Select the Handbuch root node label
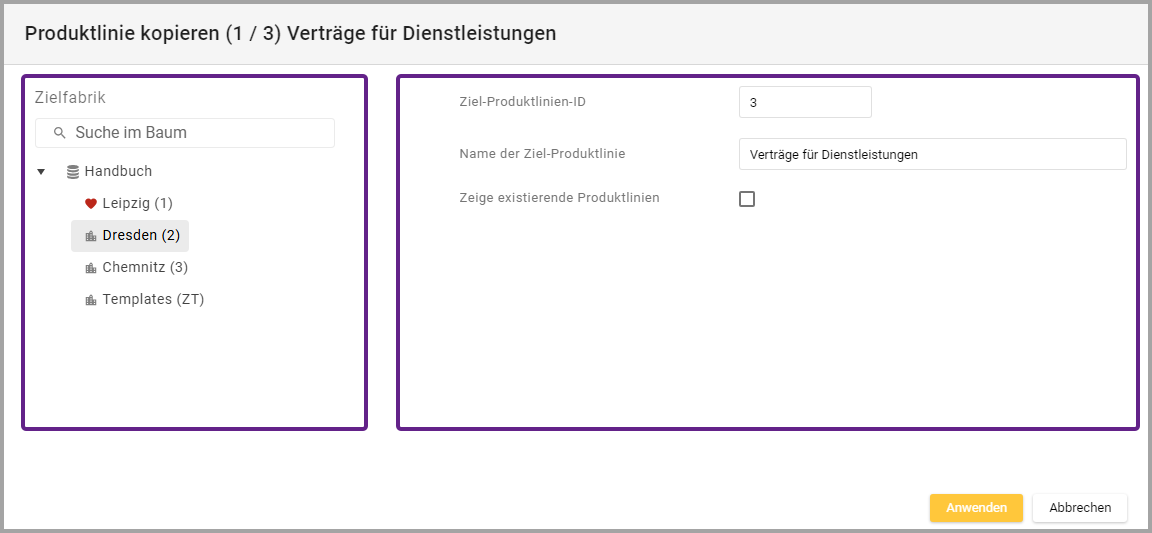 click(x=118, y=171)
